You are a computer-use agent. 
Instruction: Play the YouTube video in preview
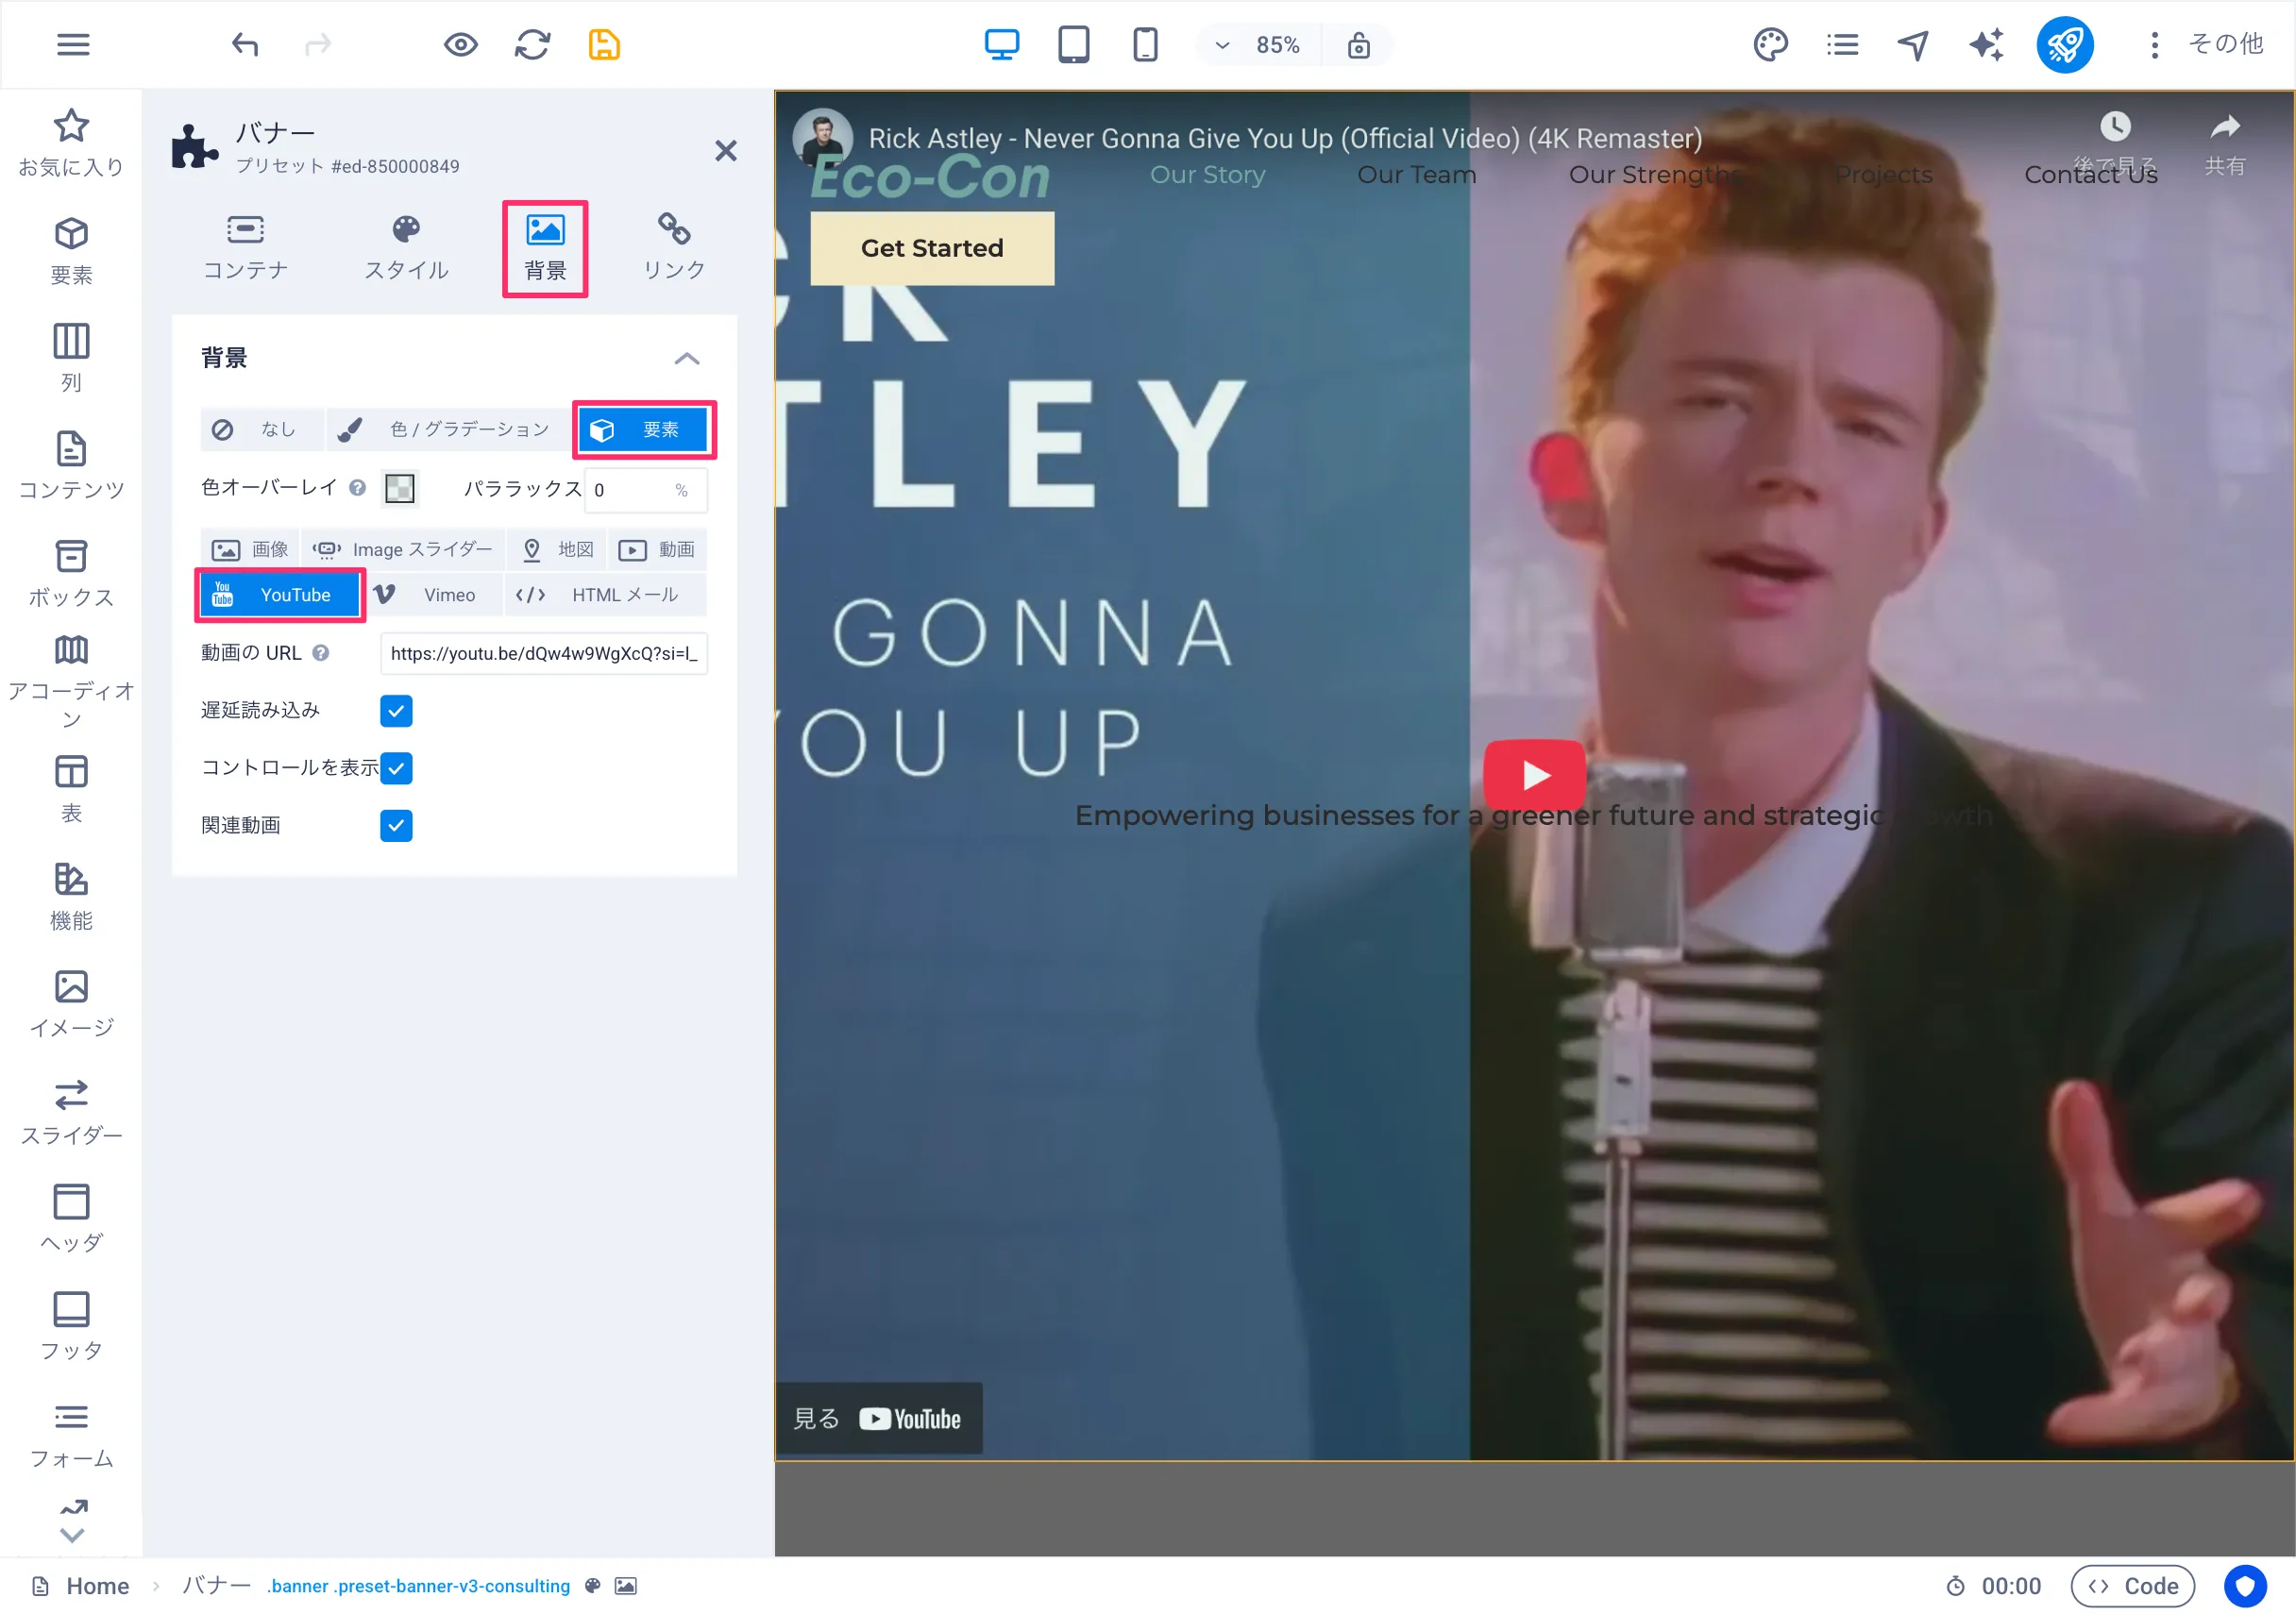pyautogui.click(x=1535, y=774)
